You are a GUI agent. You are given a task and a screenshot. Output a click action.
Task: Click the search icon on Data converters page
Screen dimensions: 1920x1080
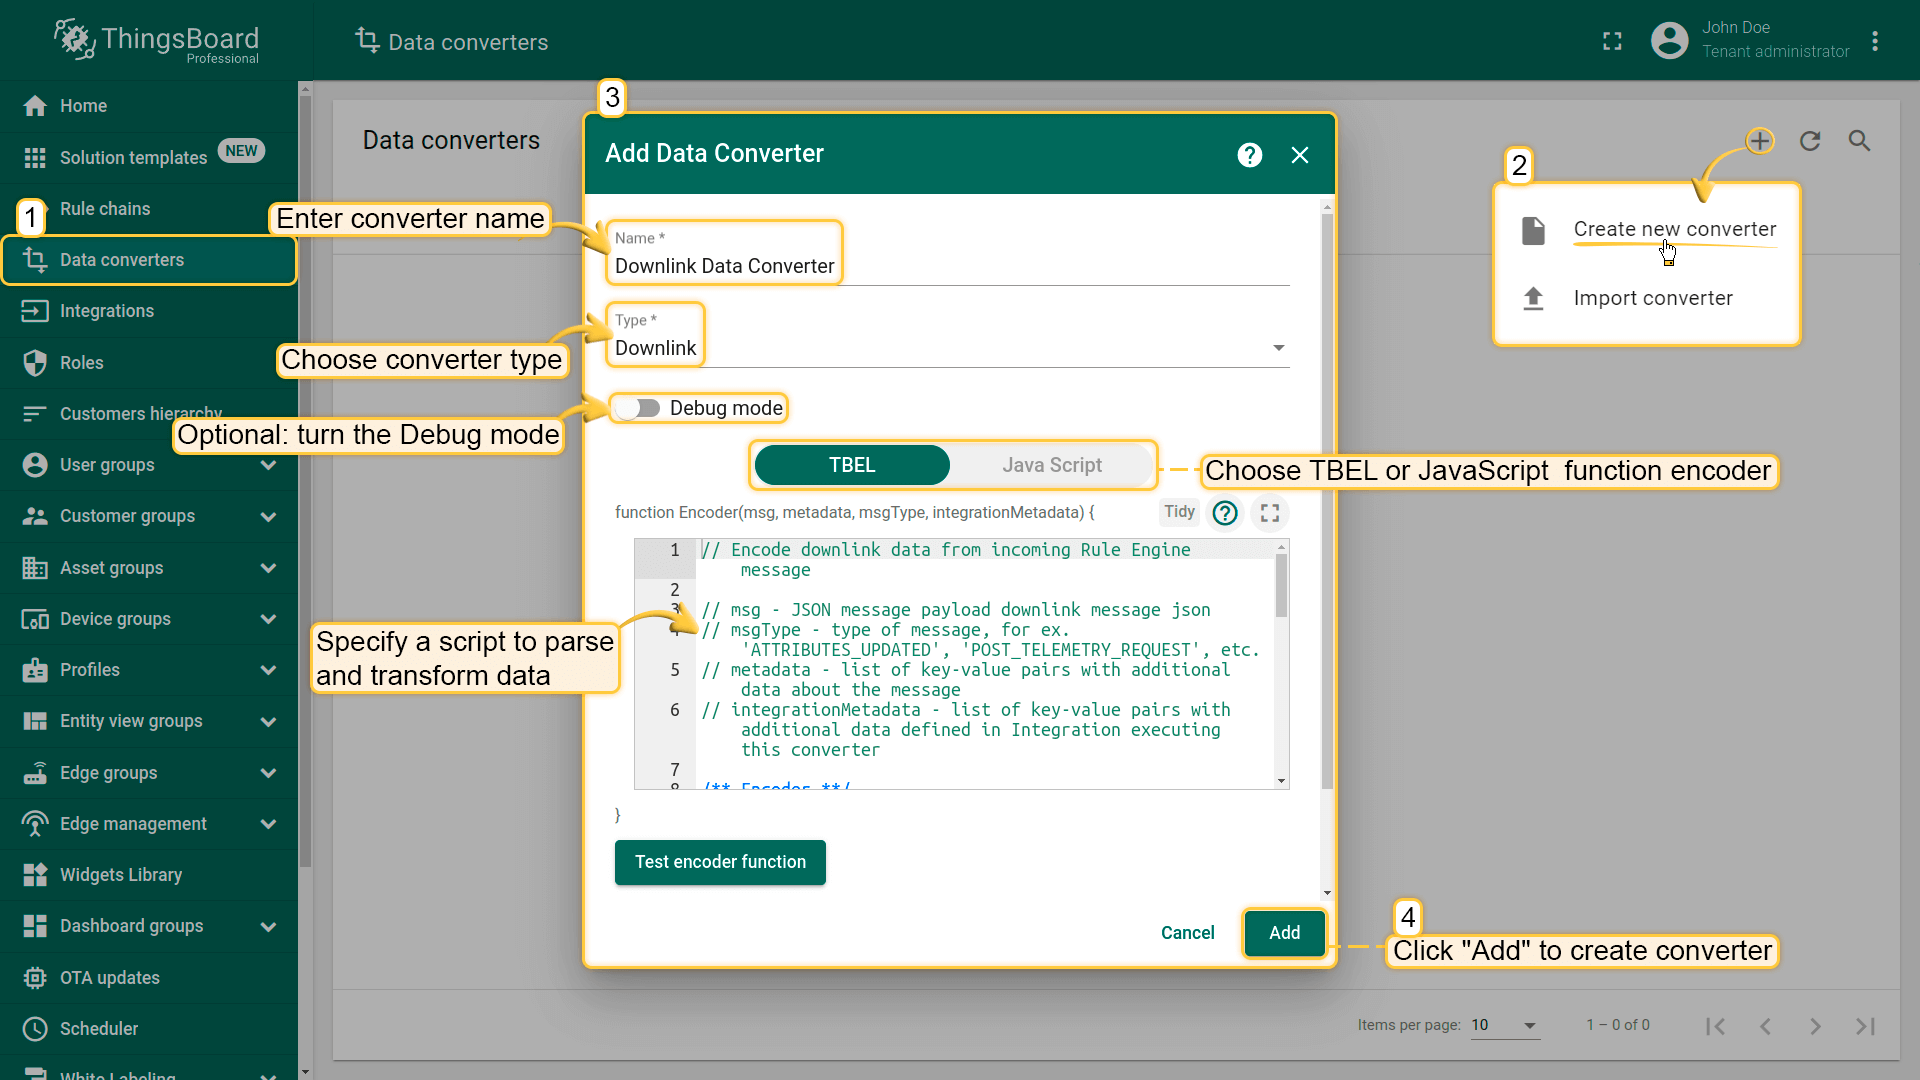pos(1861,141)
